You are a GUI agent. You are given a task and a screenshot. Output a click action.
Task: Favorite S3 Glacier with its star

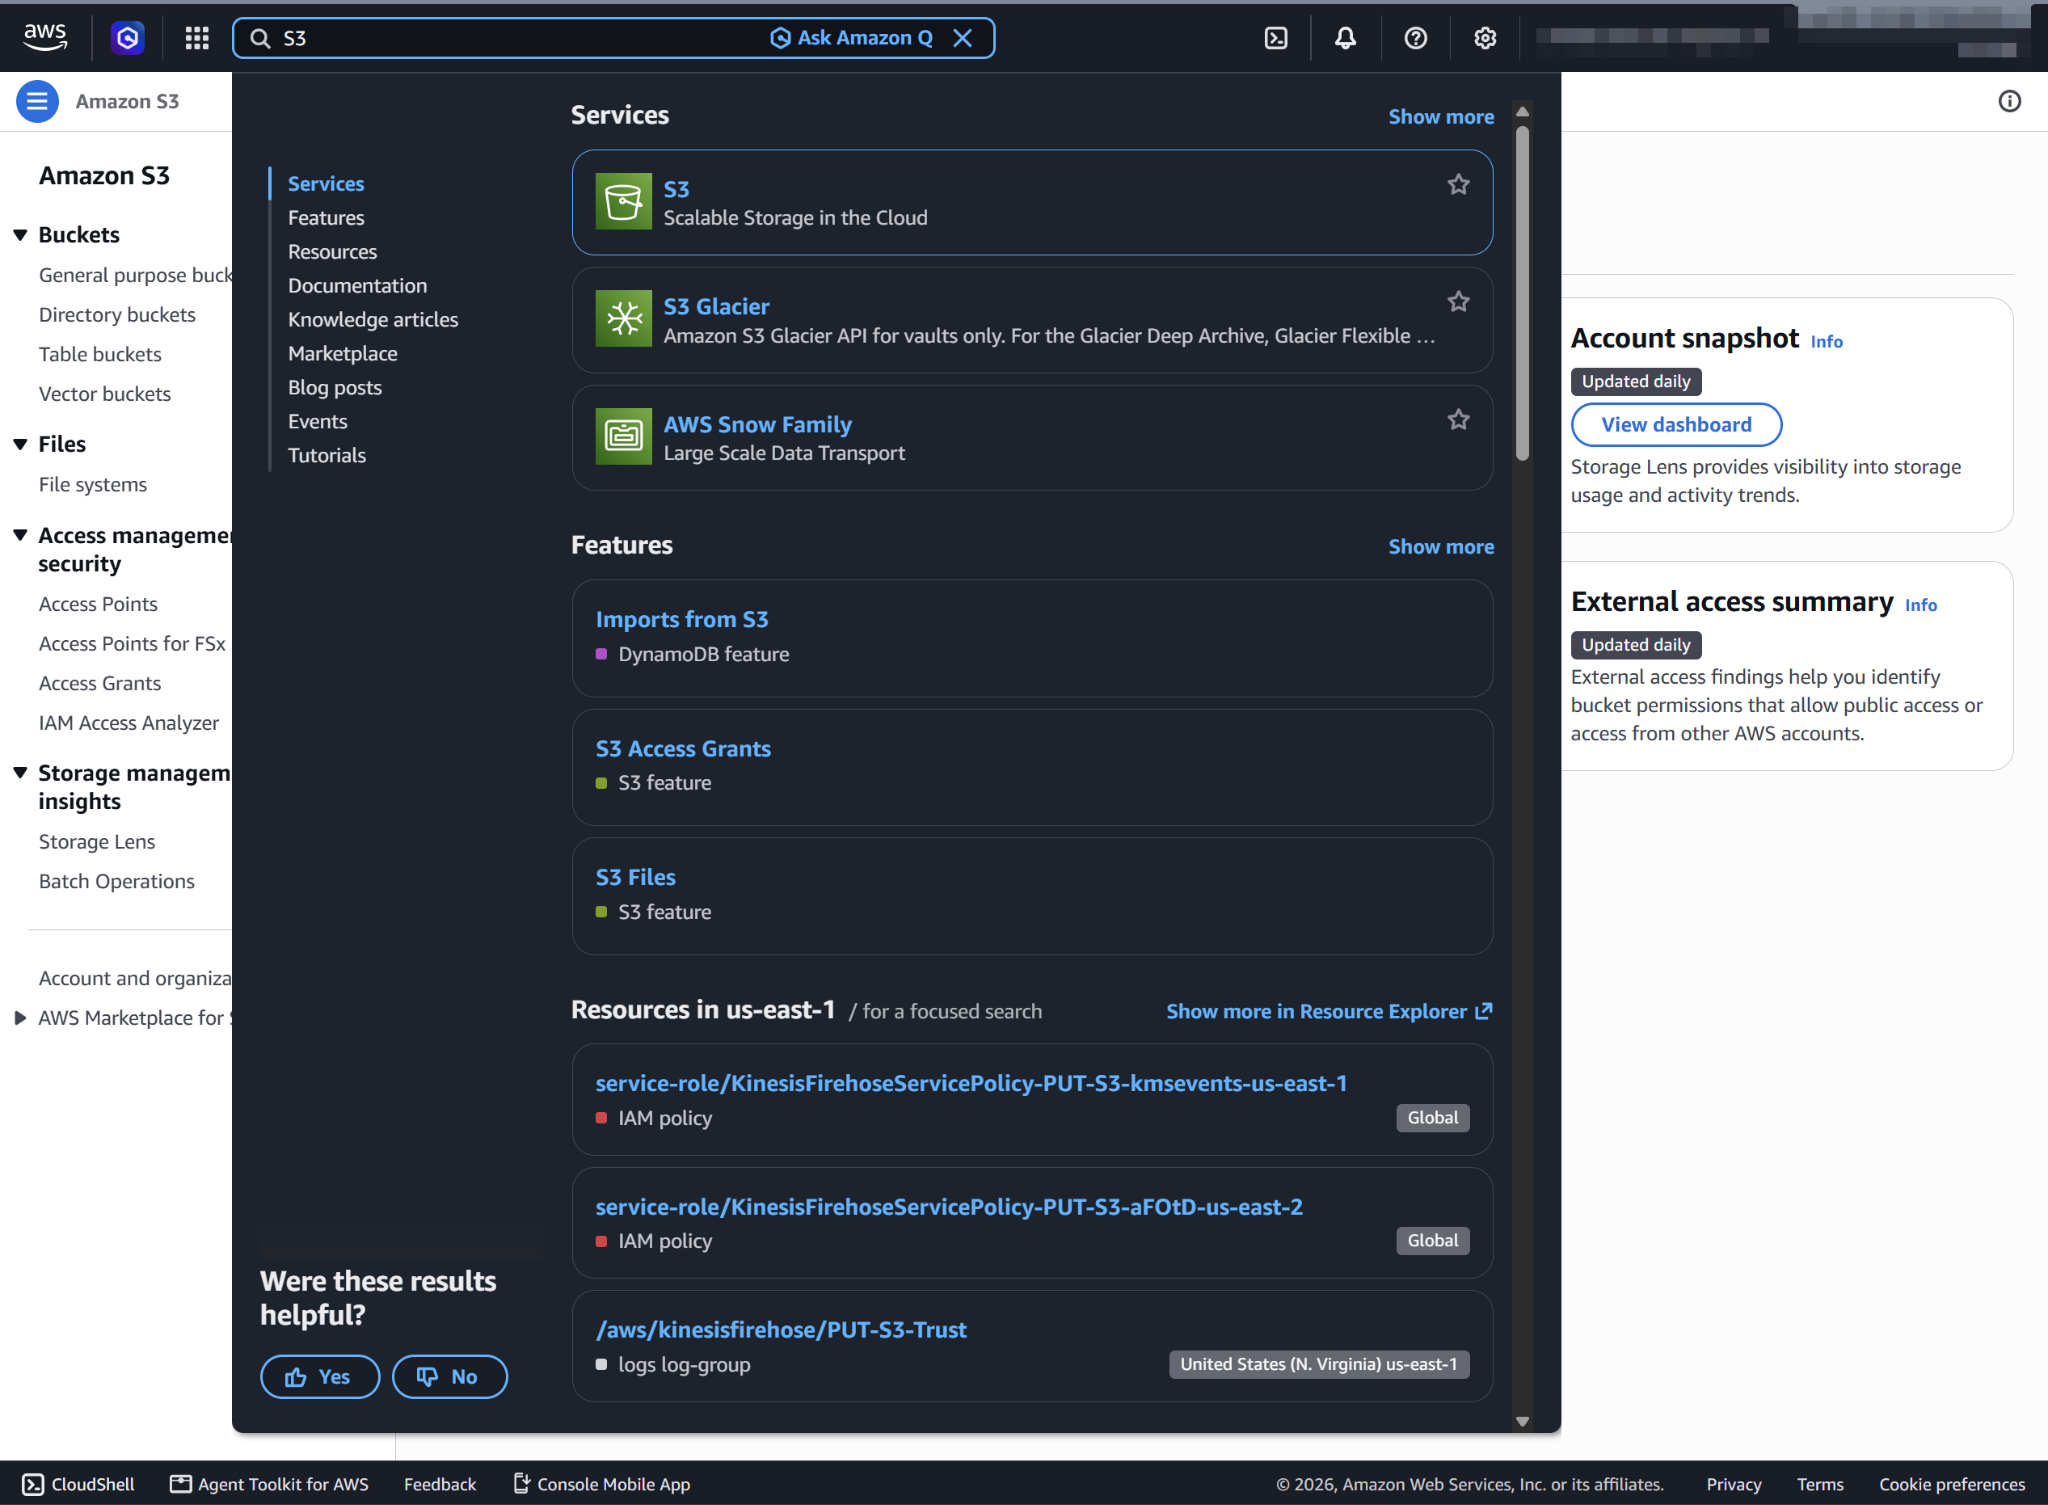(1458, 301)
